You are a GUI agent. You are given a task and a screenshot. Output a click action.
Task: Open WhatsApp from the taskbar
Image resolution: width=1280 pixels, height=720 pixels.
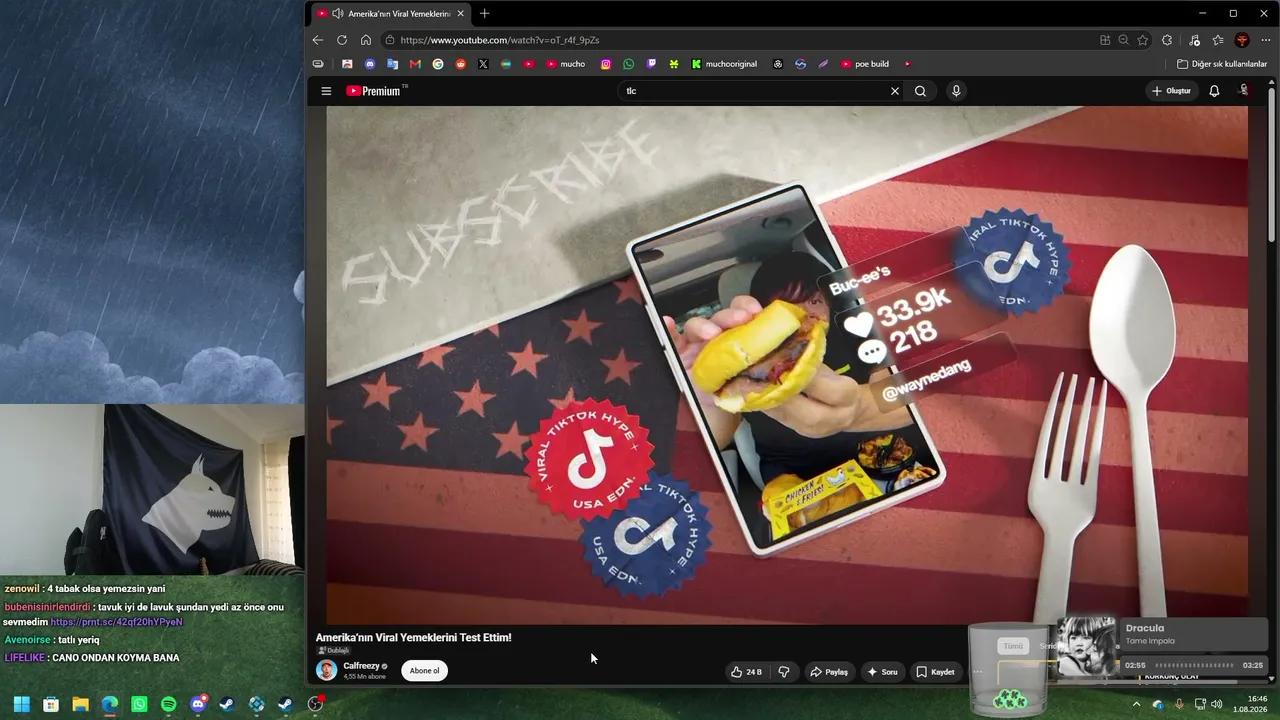pos(139,704)
